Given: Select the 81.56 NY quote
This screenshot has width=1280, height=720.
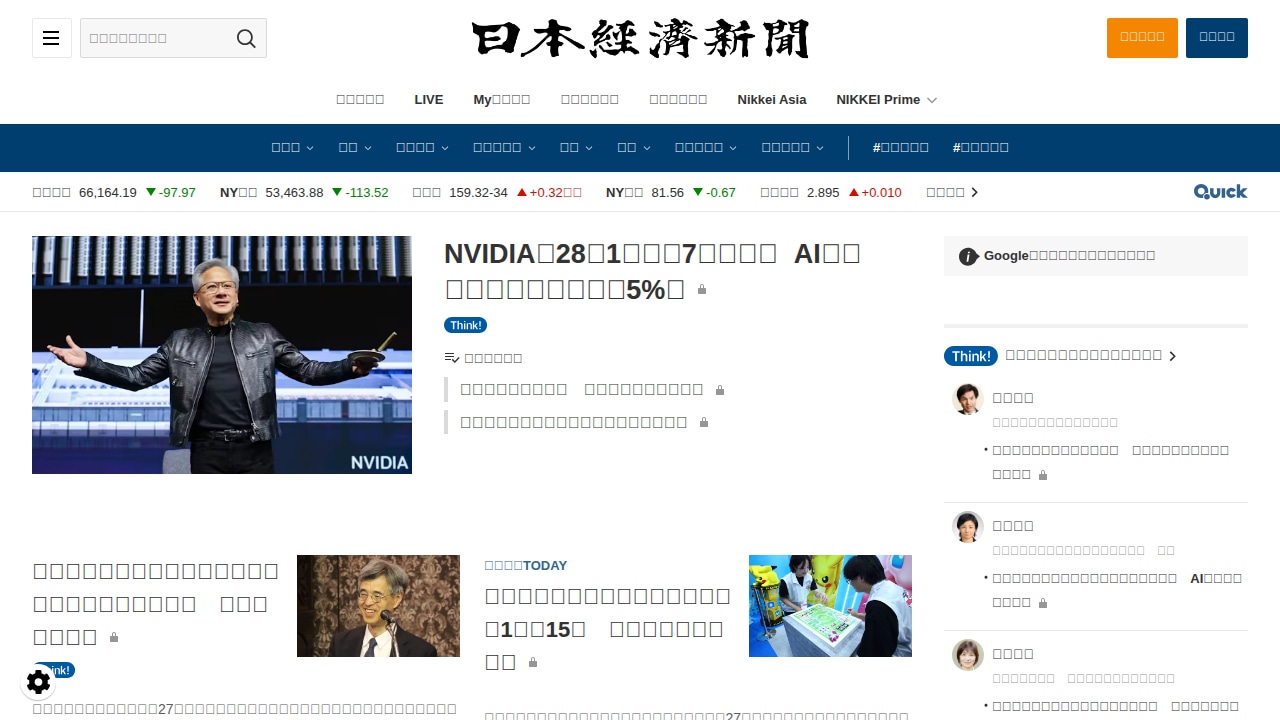Looking at the screenshot, I should [668, 192].
